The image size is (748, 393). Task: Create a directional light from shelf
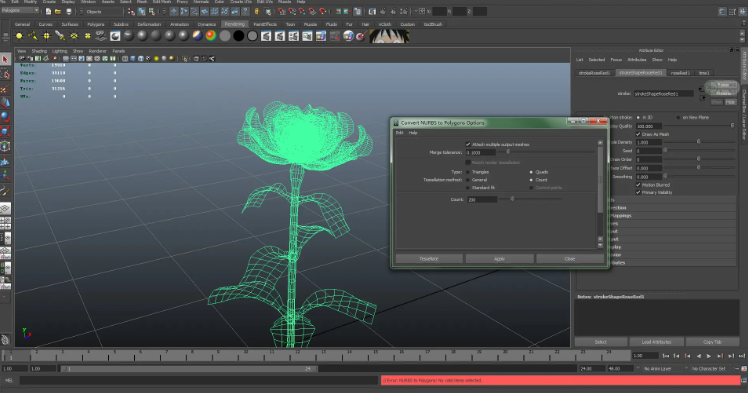click(x=33, y=36)
